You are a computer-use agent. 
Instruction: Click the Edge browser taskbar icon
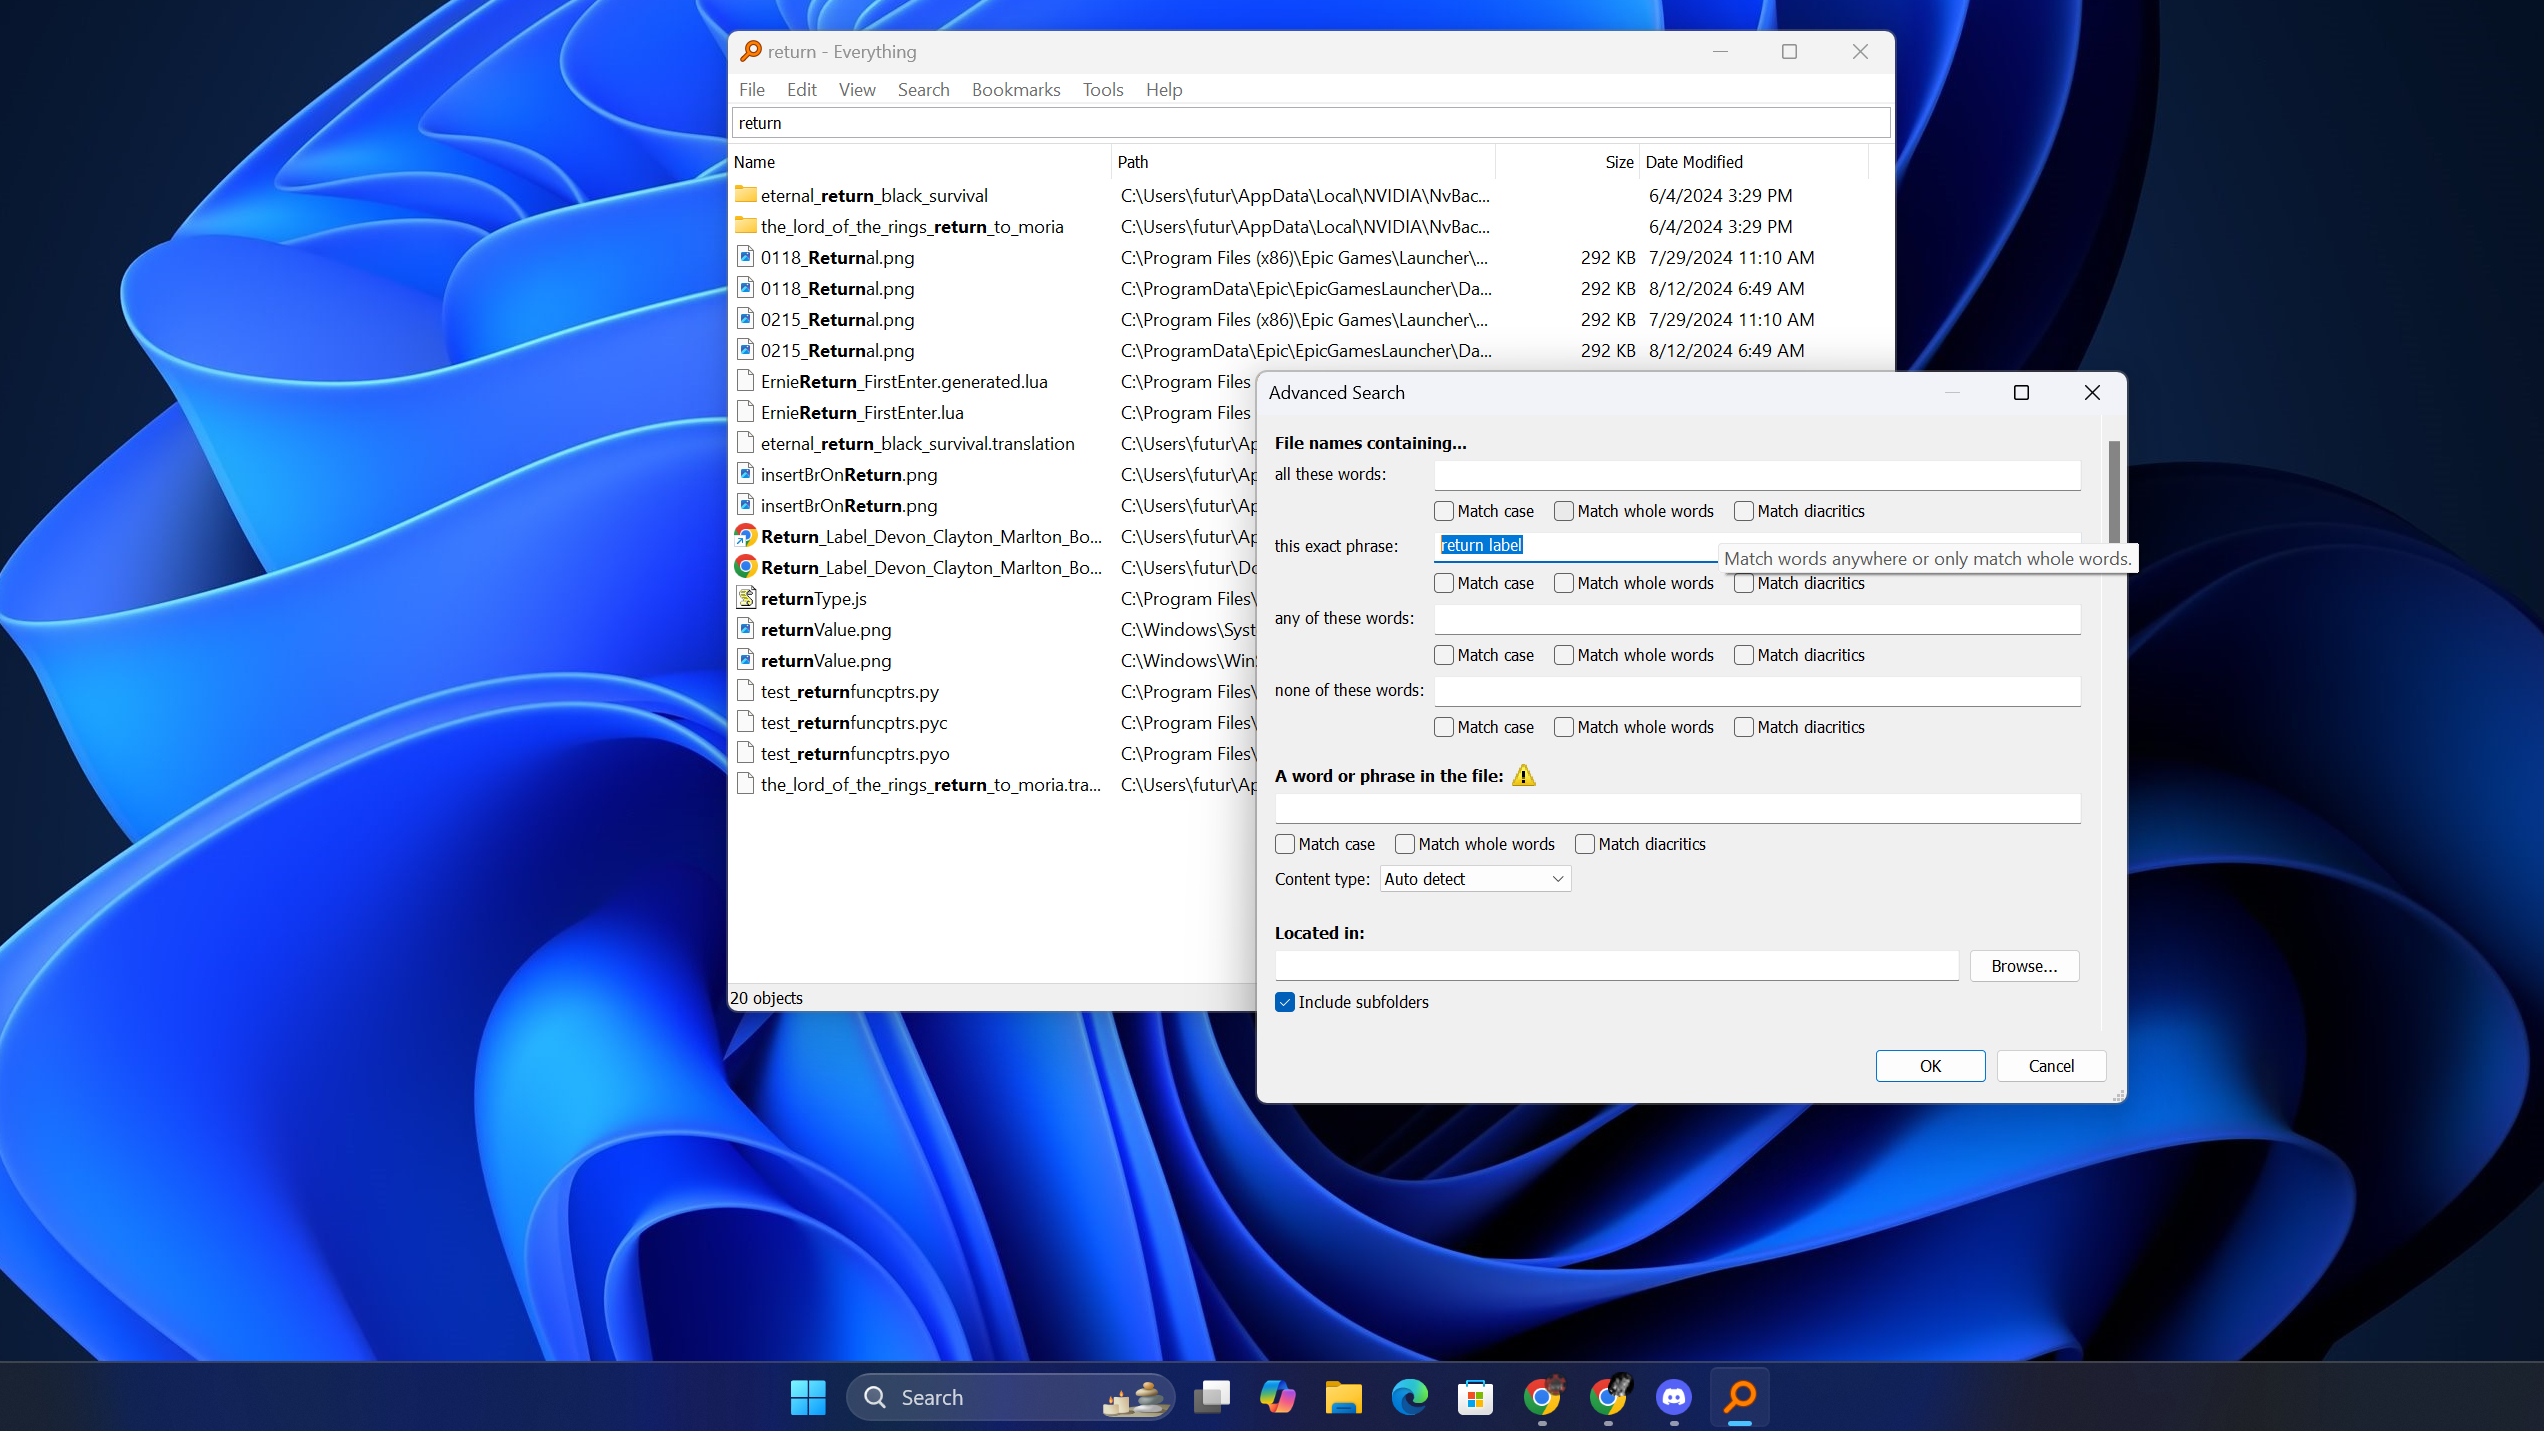click(1408, 1396)
